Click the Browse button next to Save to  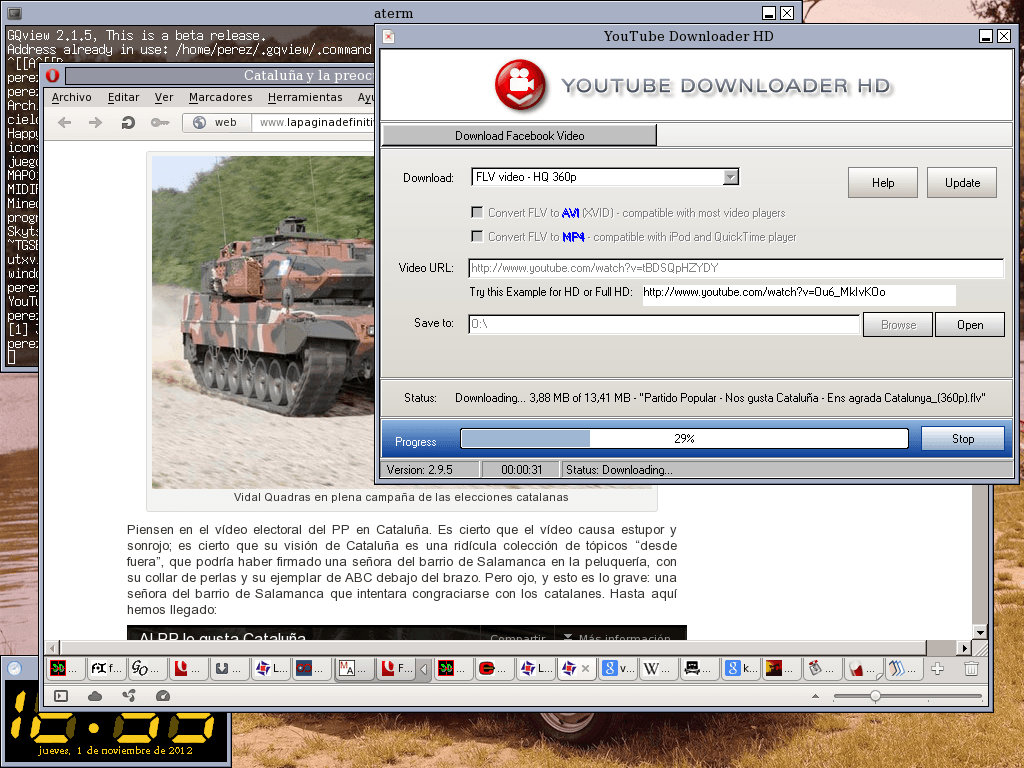coord(898,325)
